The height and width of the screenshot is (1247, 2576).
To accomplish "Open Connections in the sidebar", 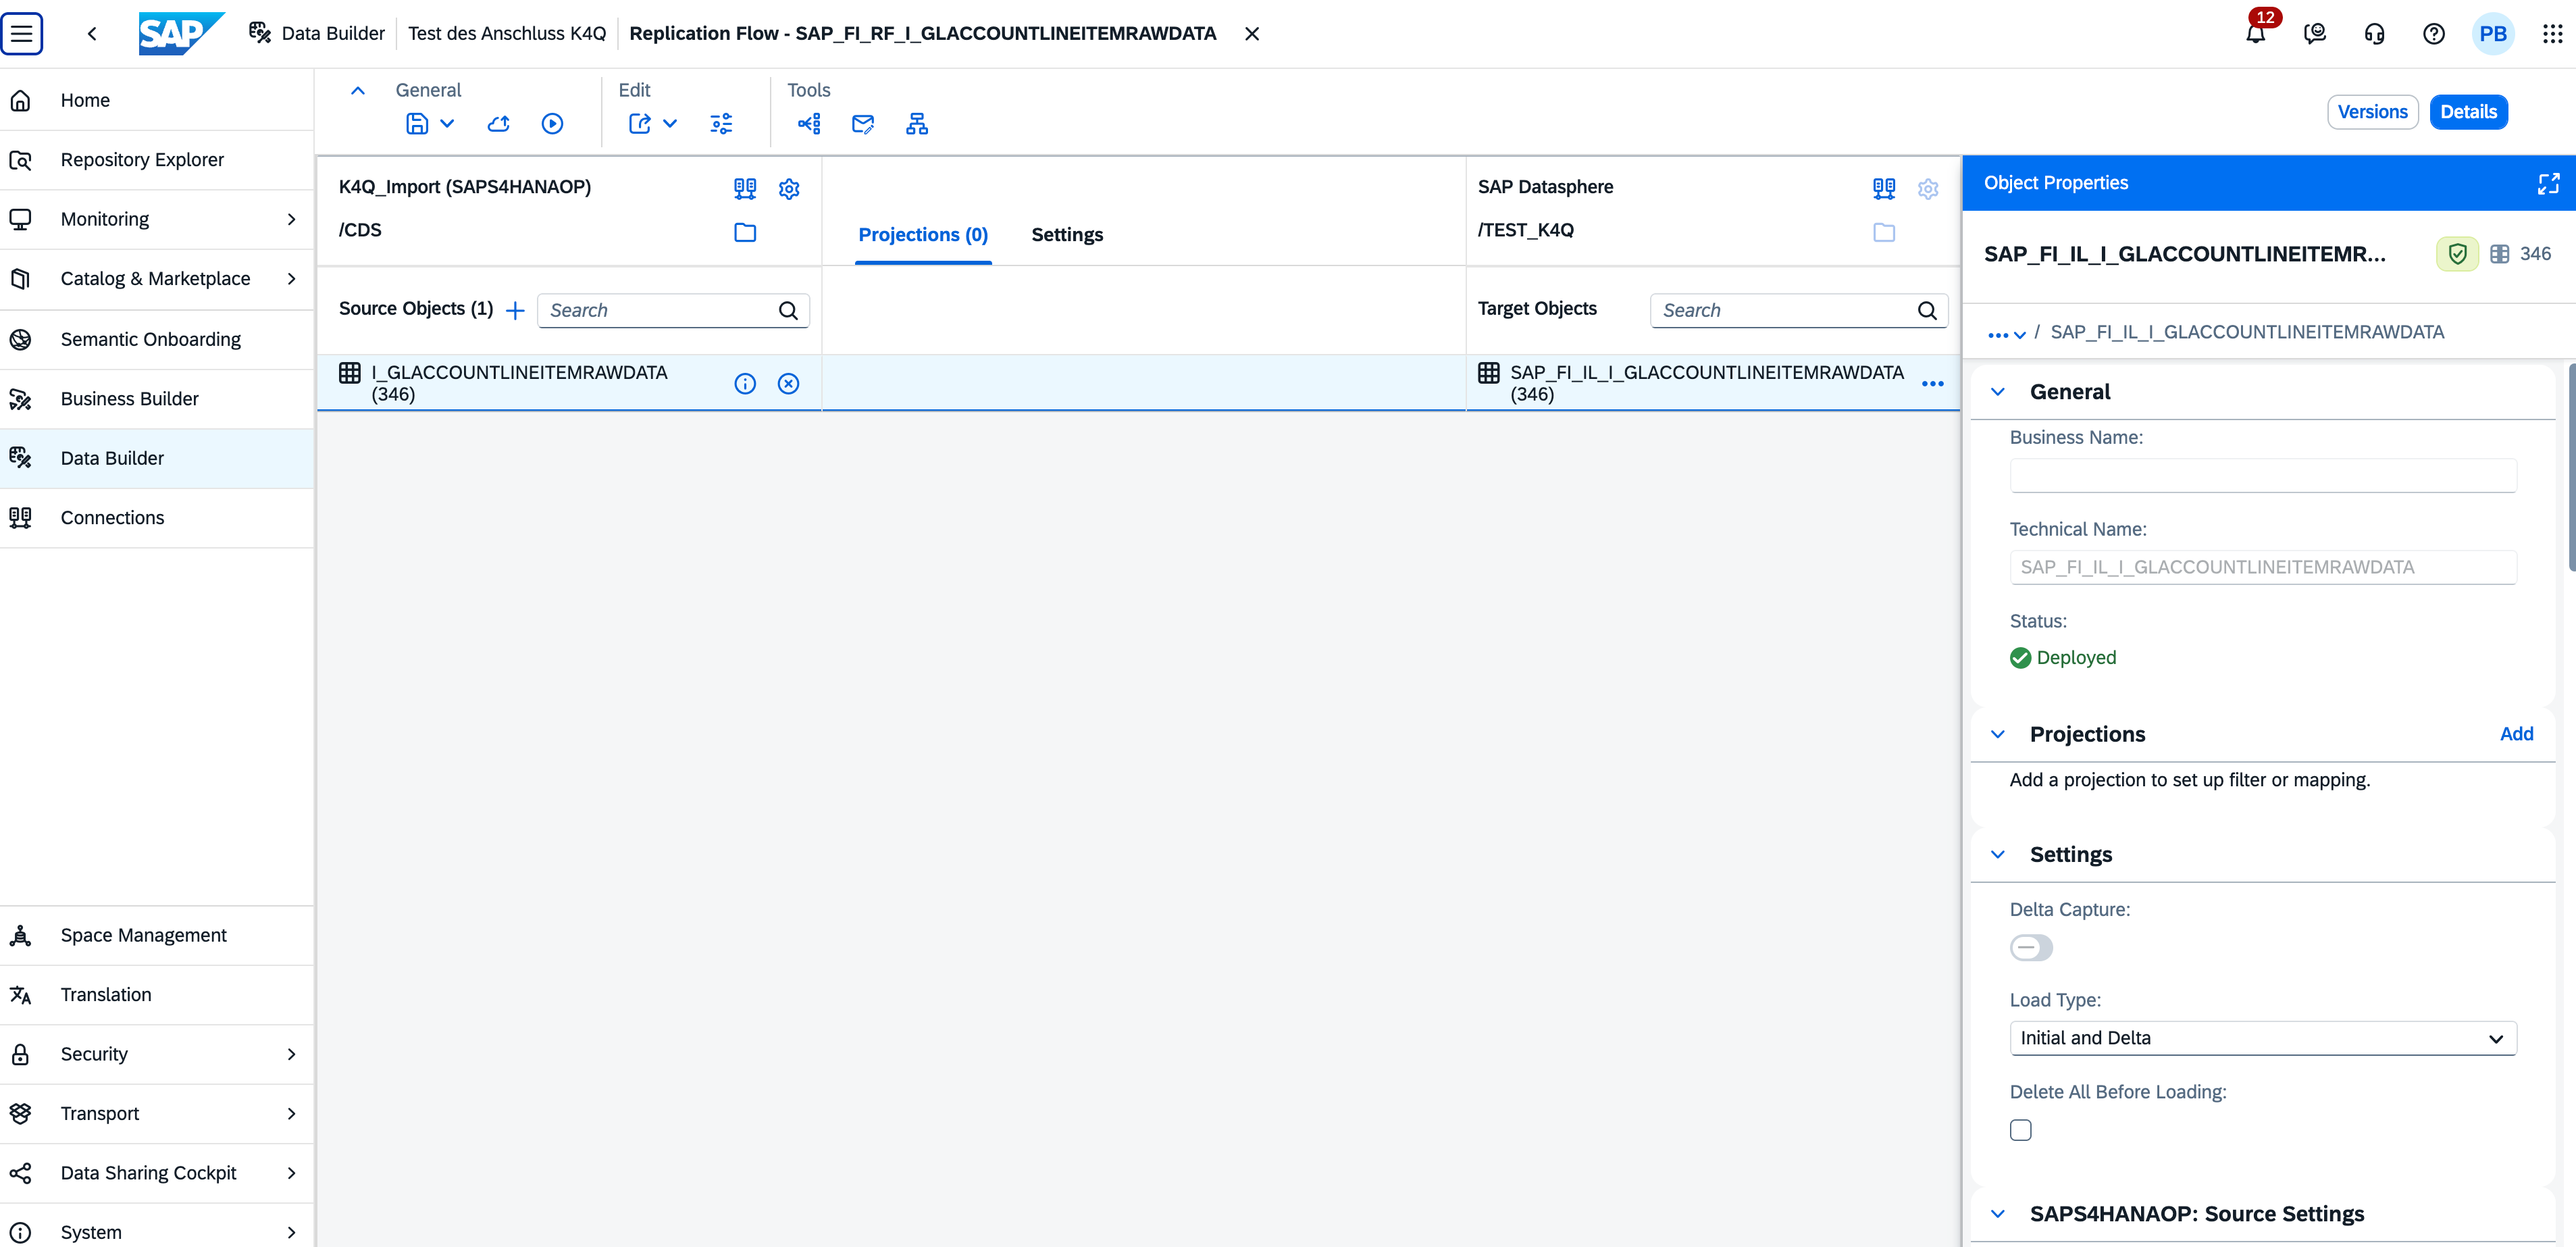I will click(x=157, y=518).
